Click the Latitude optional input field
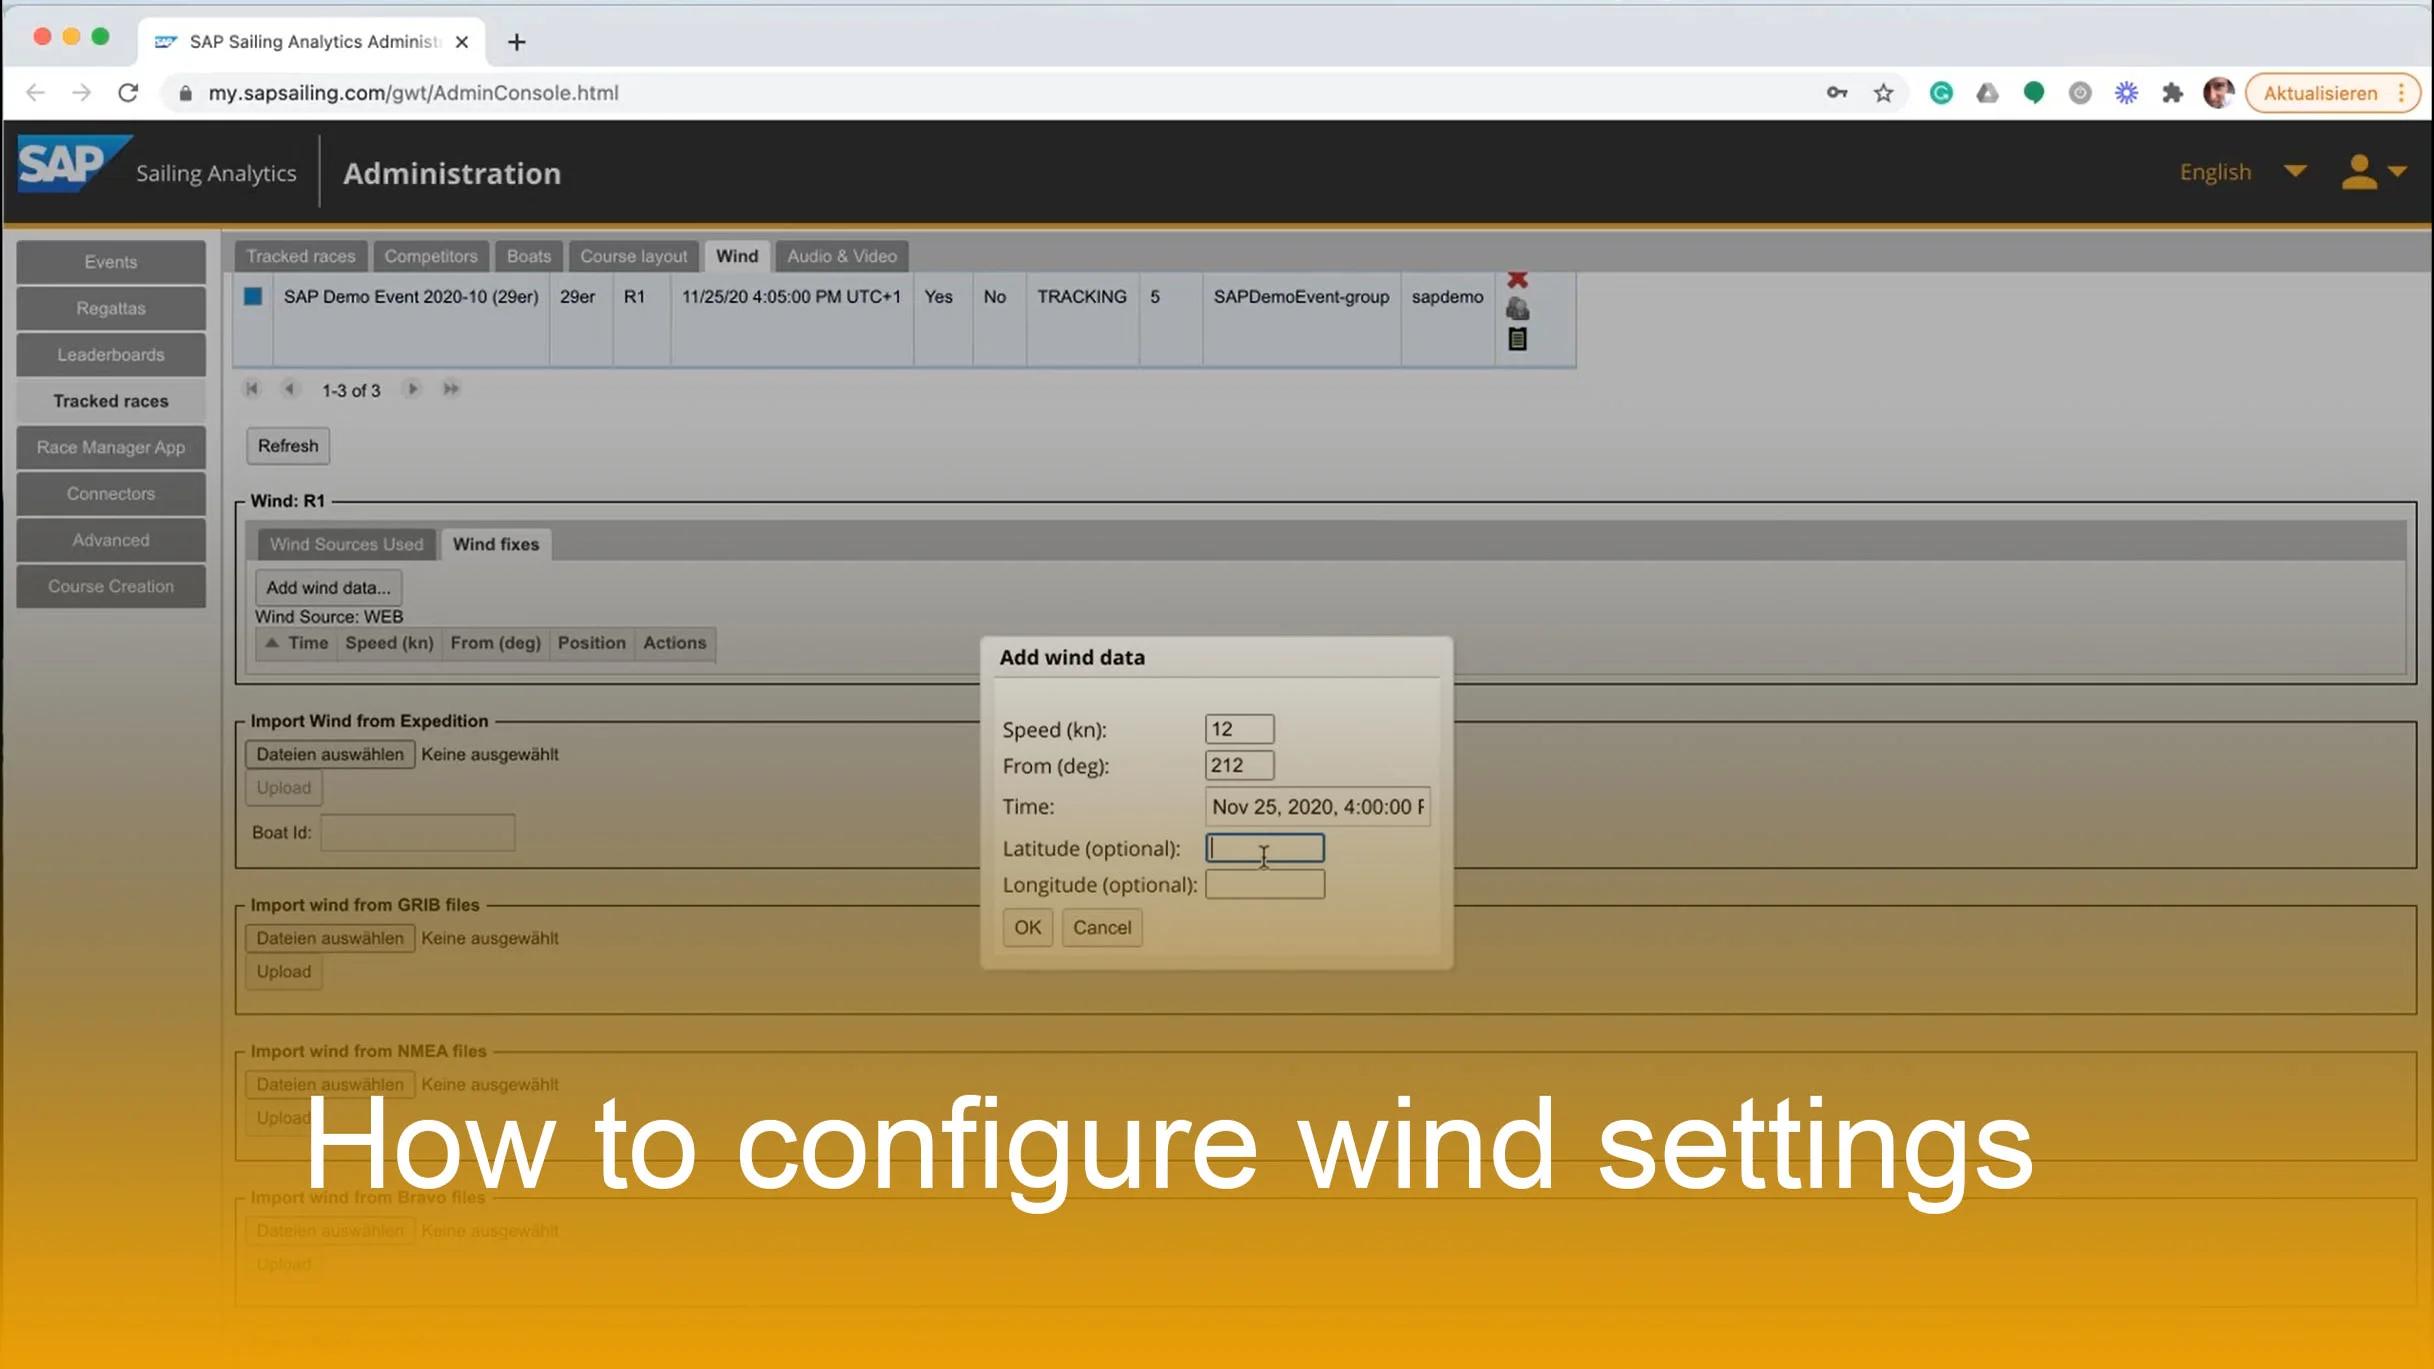 (x=1264, y=847)
